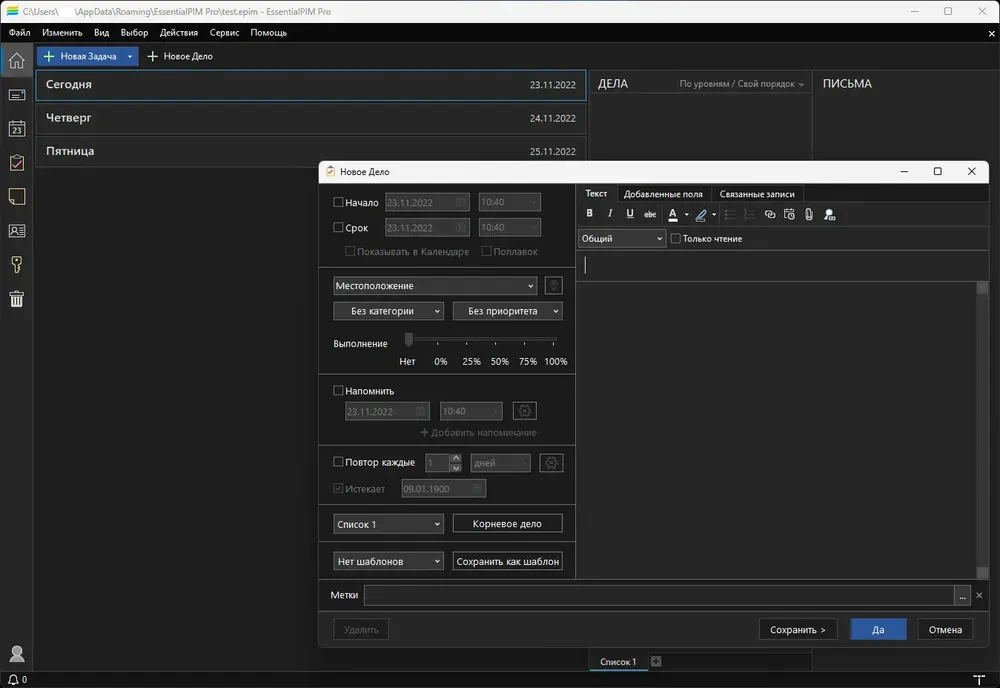Open the Без категории dropdown

click(x=388, y=311)
